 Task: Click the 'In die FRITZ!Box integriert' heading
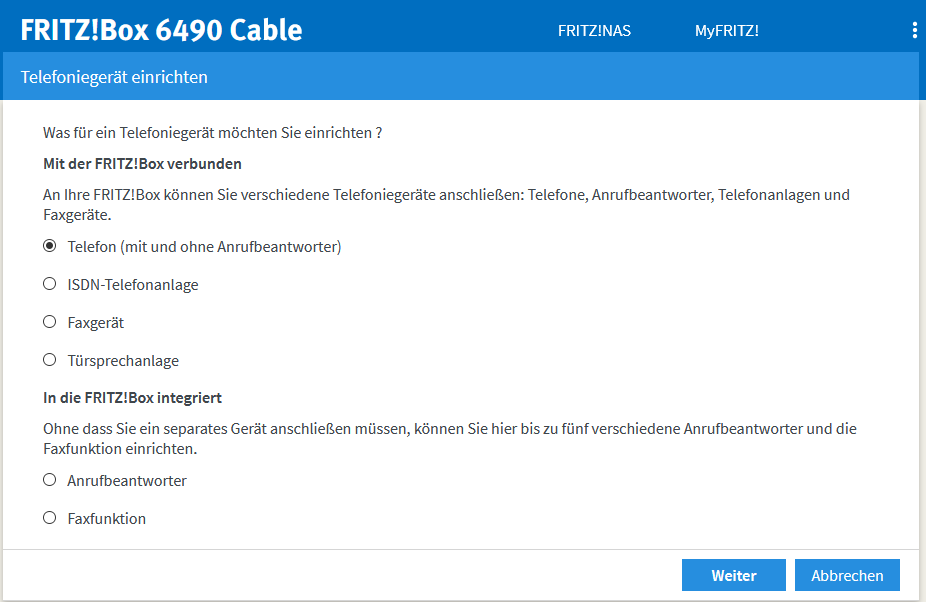pos(132,398)
